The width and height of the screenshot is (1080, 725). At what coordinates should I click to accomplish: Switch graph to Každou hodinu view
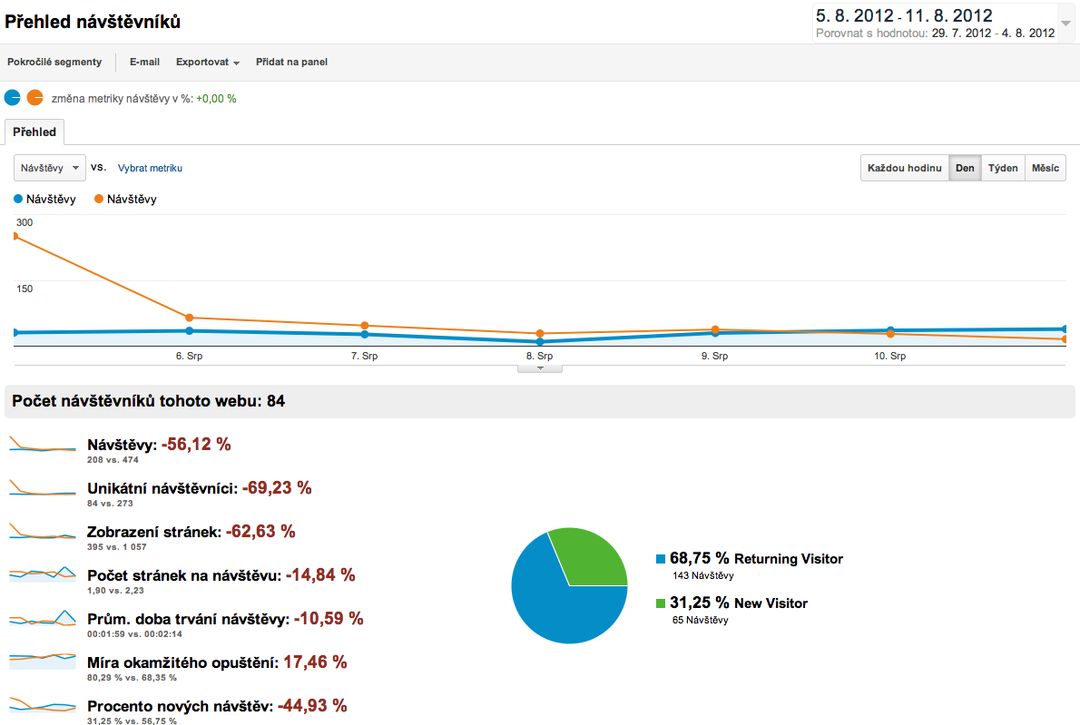coord(904,168)
